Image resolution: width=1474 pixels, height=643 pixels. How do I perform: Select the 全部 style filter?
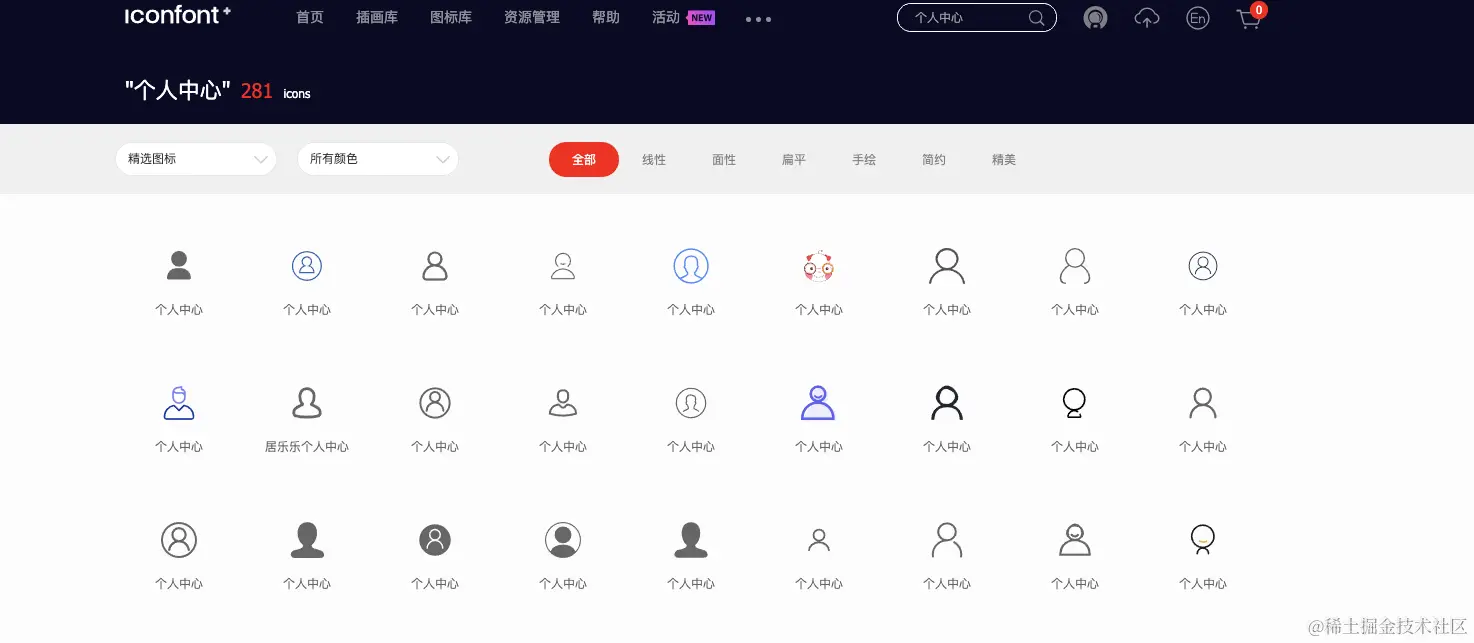click(583, 159)
